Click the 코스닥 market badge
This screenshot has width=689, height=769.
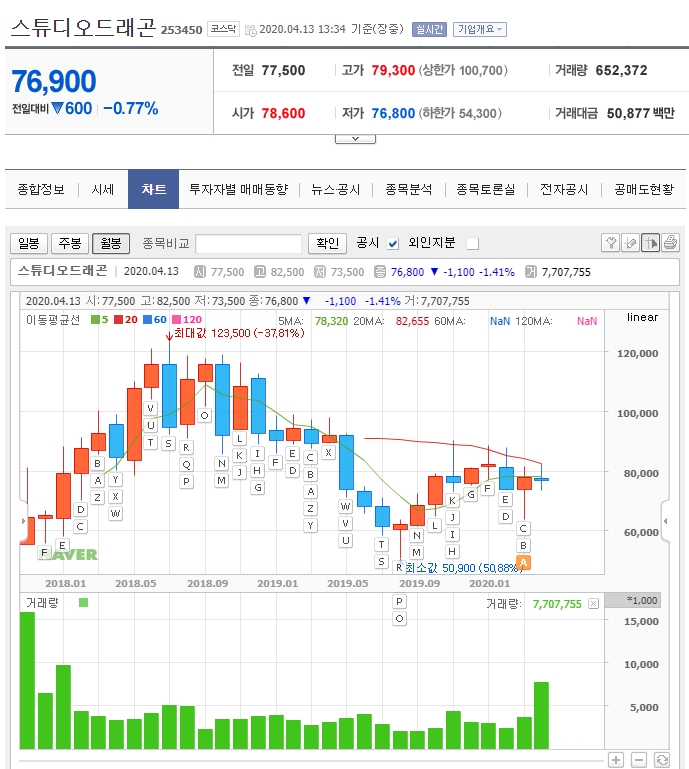click(x=223, y=29)
